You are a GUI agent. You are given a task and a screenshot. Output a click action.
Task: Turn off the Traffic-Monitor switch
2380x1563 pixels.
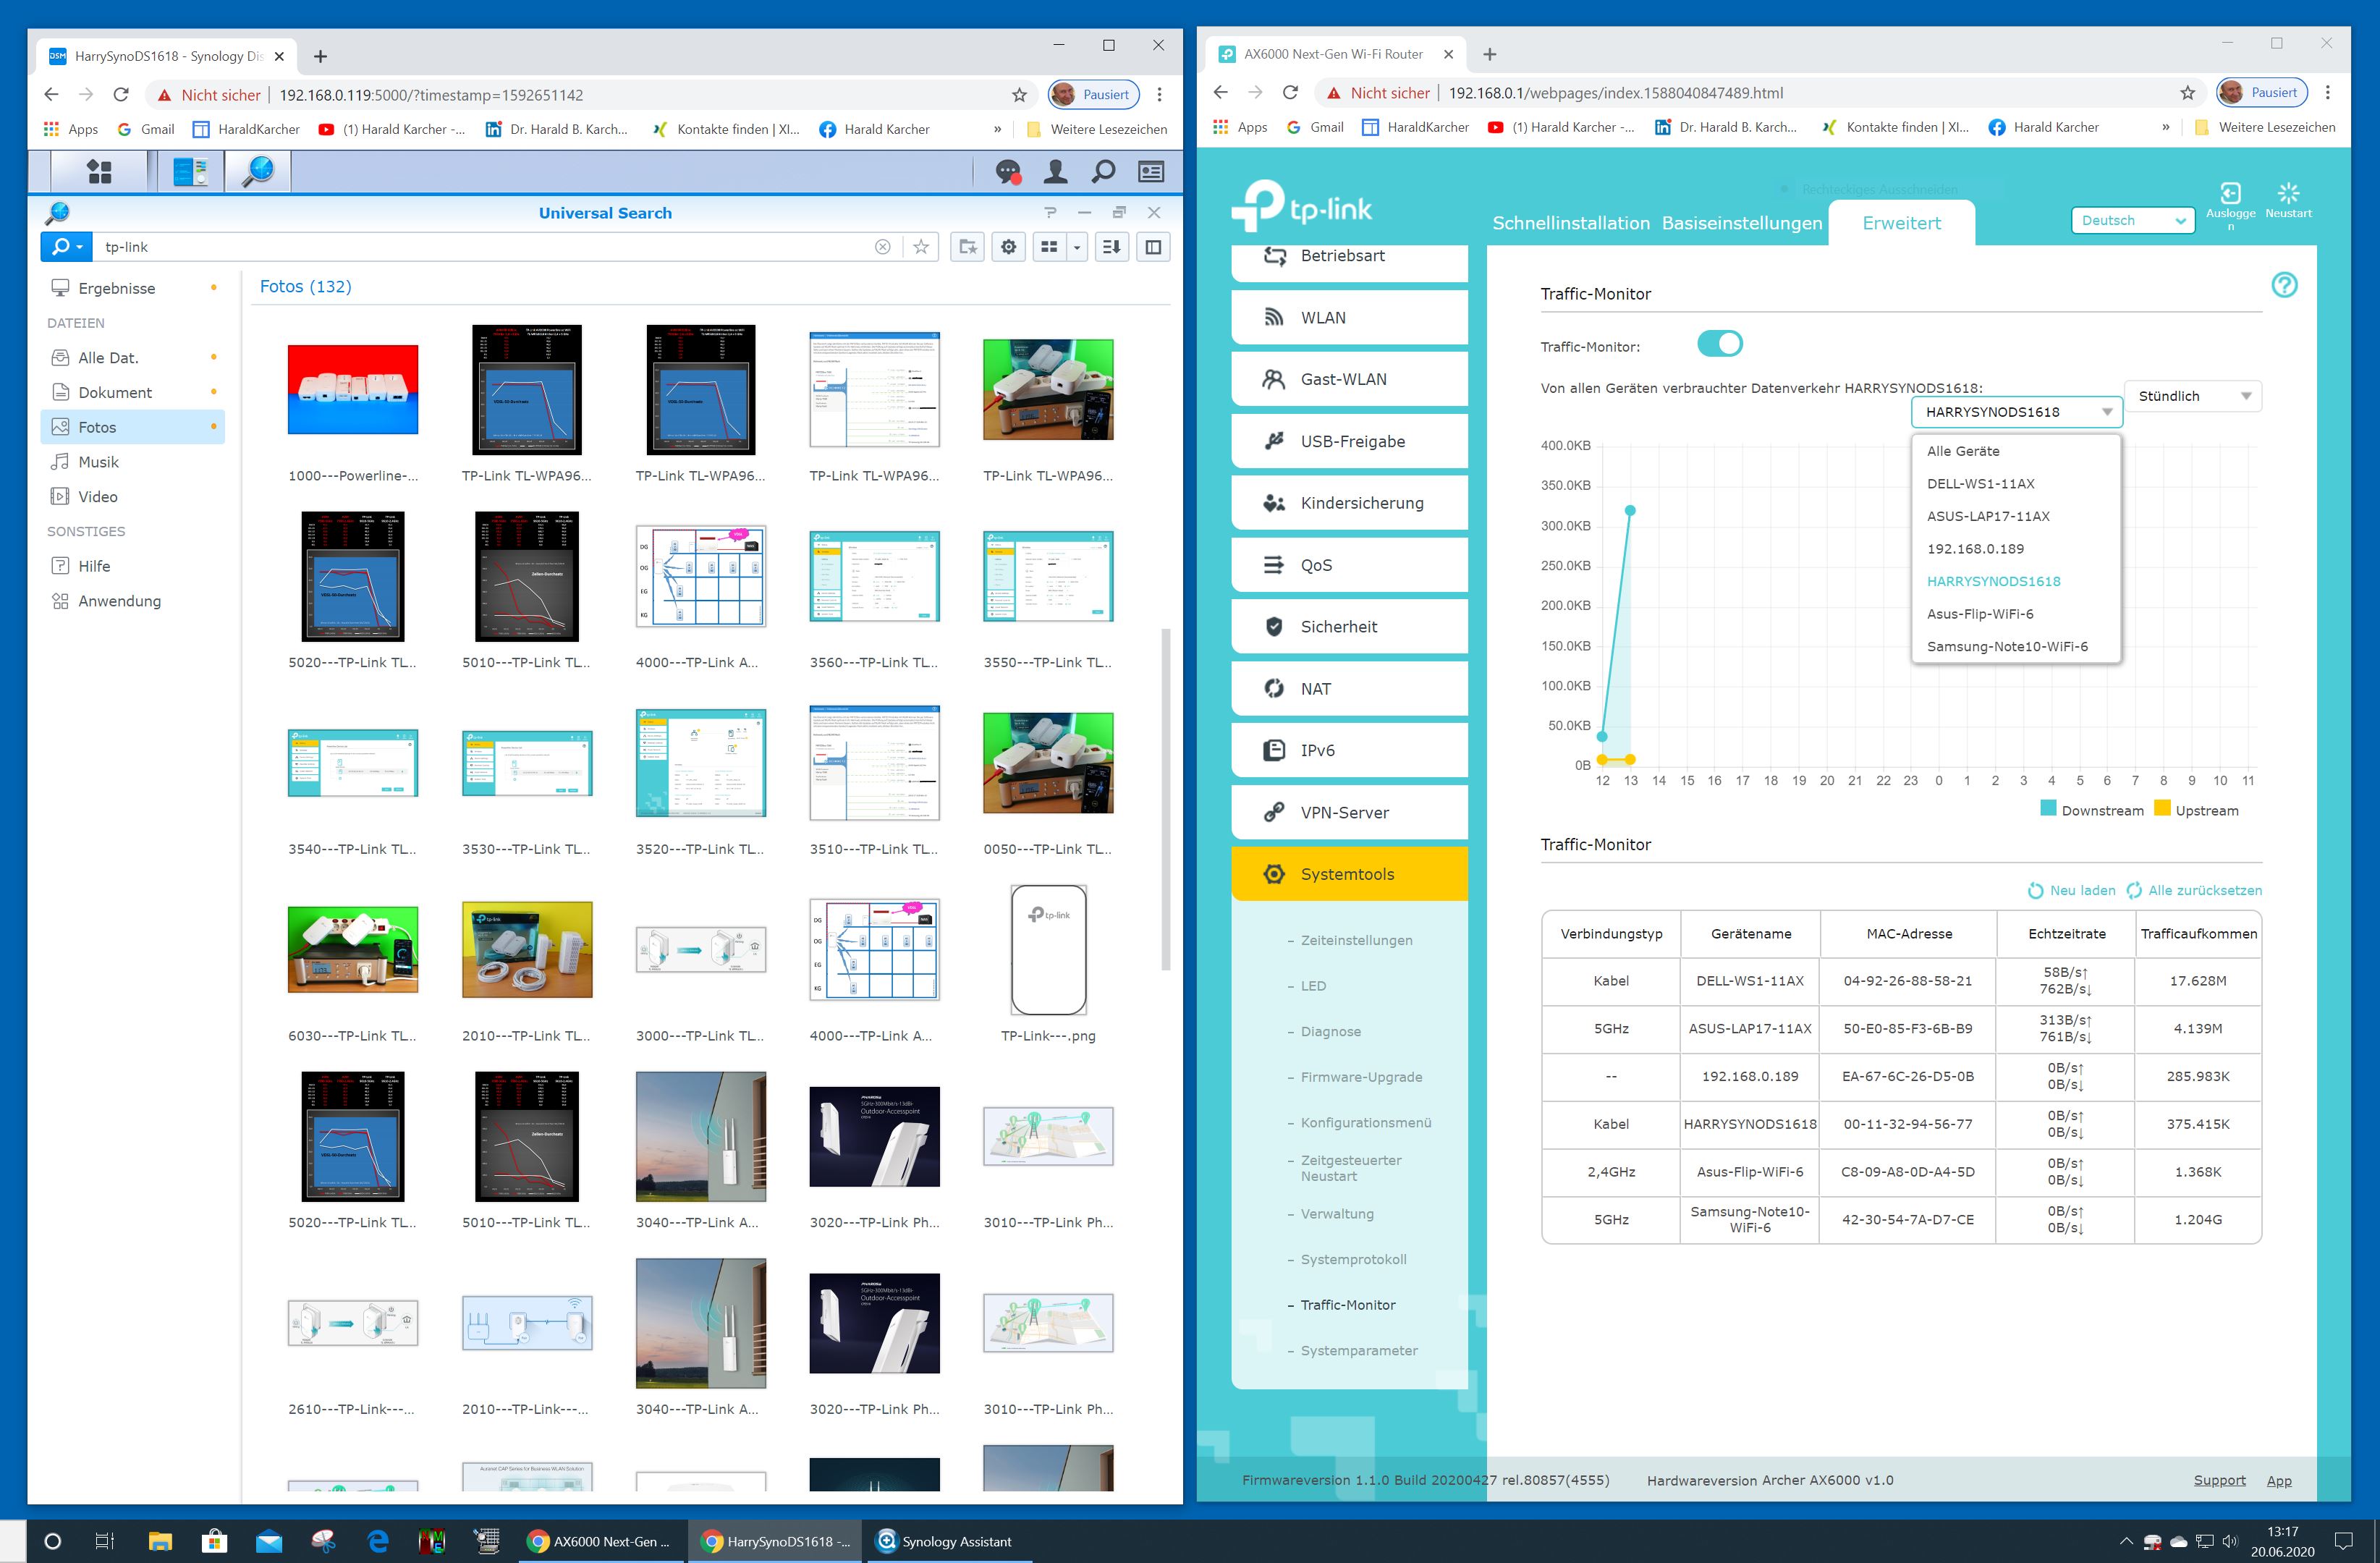(1719, 344)
